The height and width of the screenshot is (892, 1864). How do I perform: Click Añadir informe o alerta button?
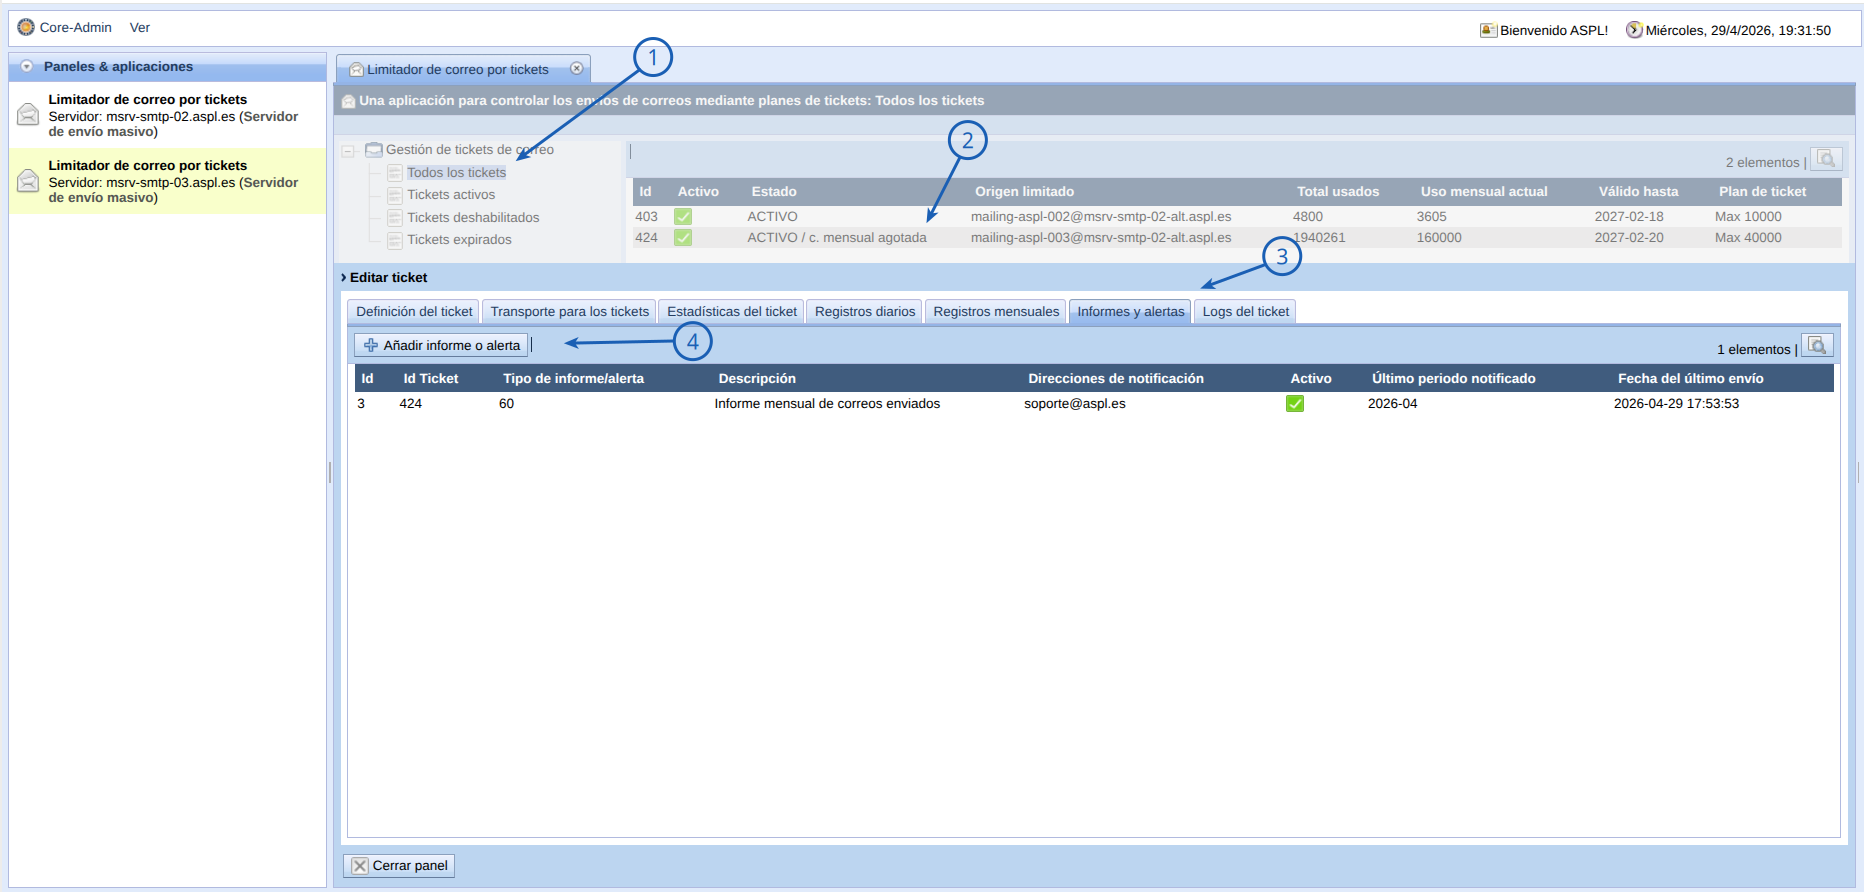pos(441,345)
